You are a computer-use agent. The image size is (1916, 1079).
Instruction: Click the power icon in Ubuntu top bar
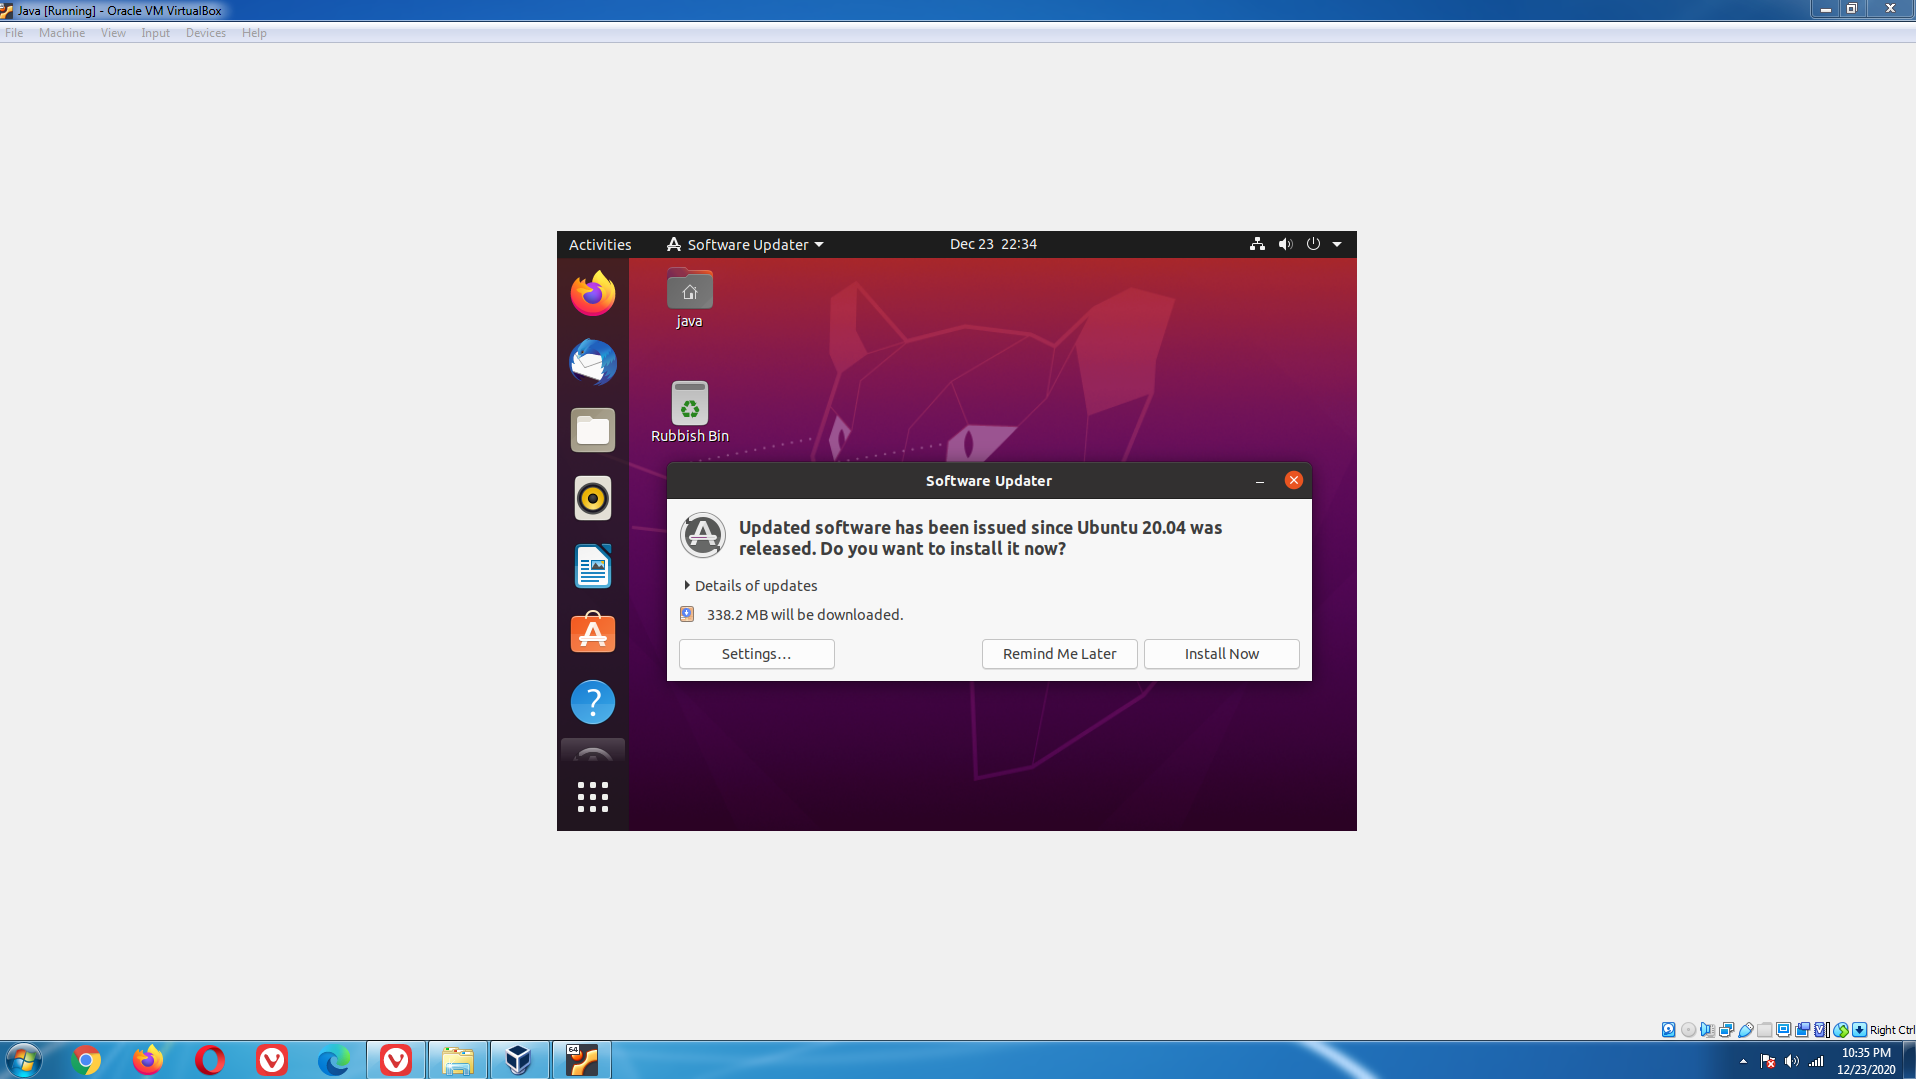[x=1313, y=244]
